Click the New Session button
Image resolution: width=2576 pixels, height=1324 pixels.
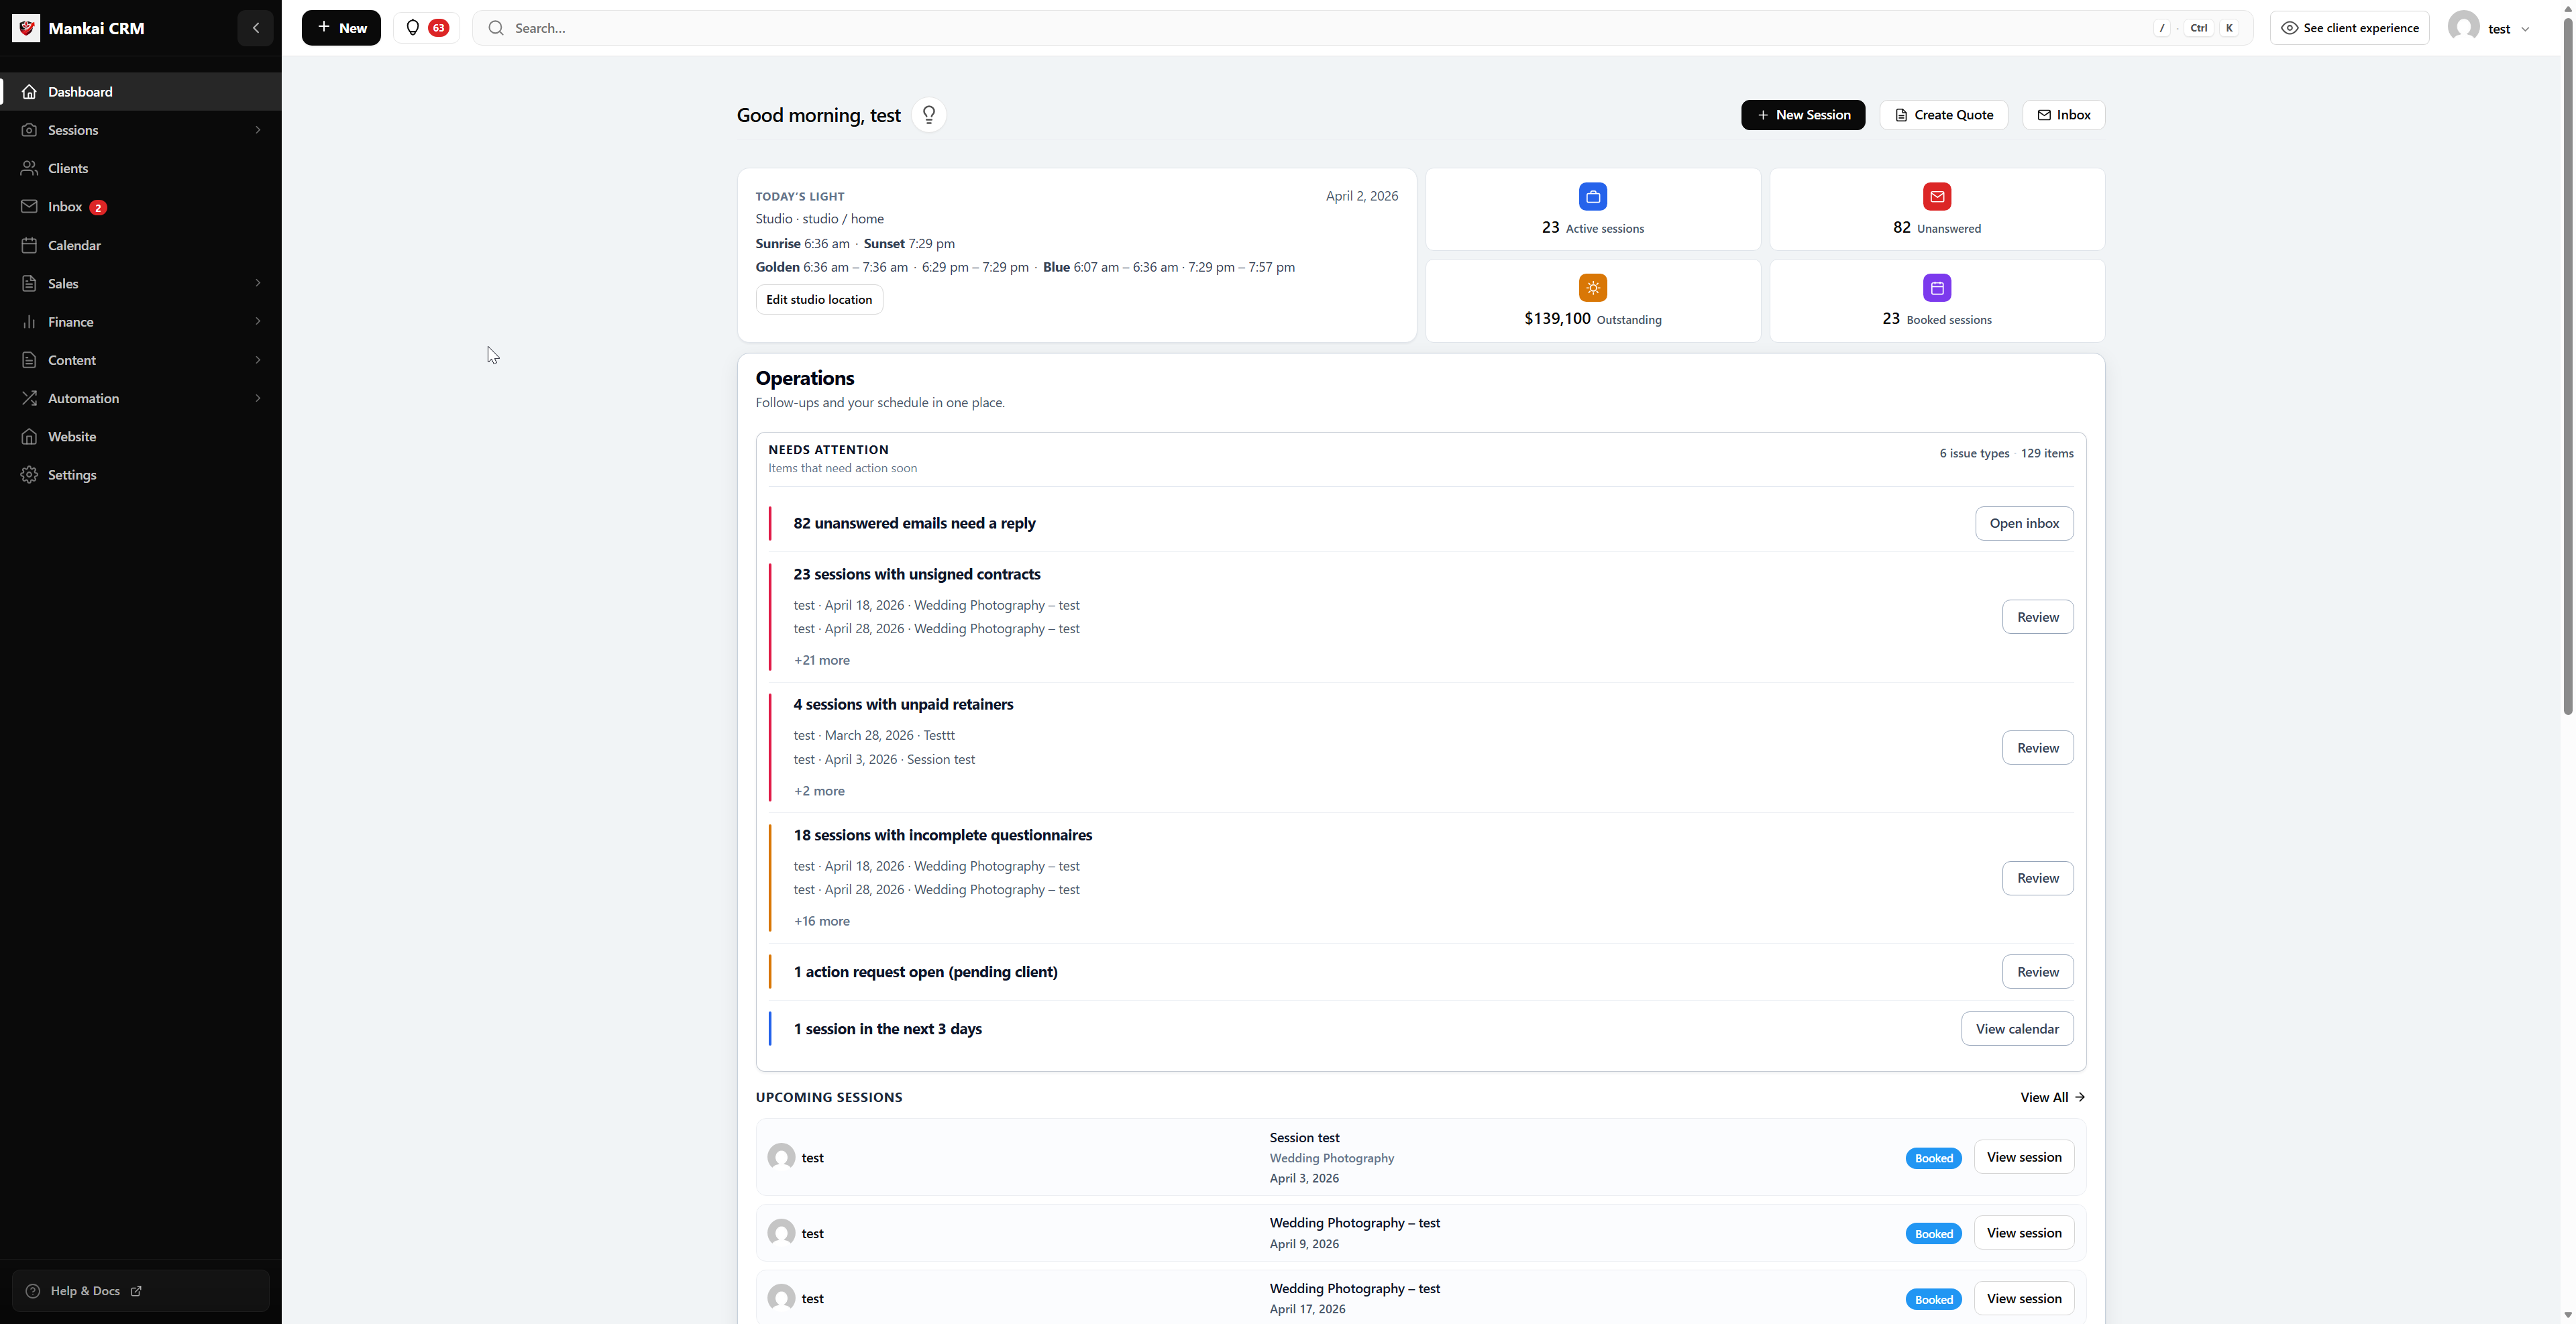point(1802,115)
